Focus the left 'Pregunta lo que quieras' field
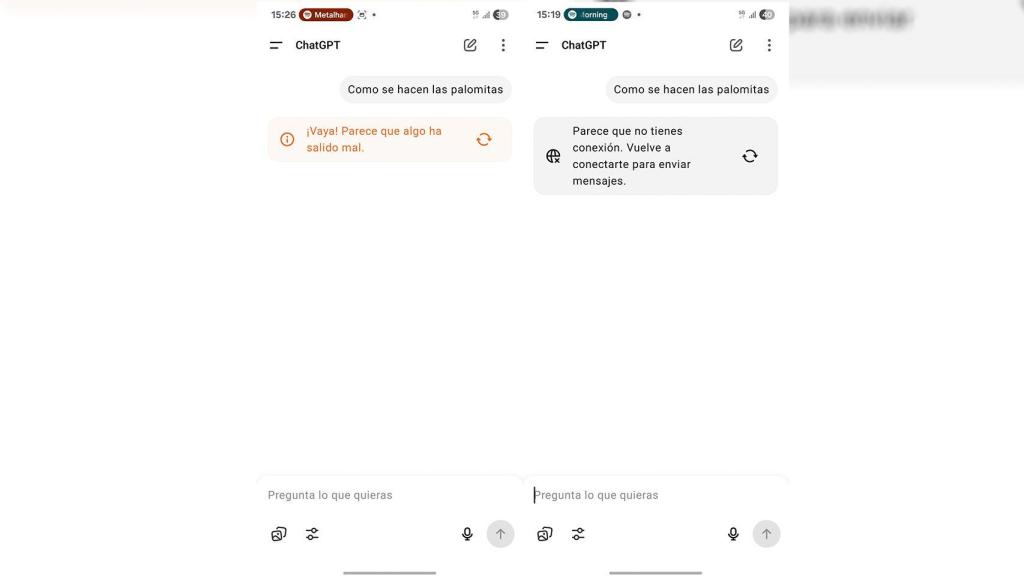 pos(389,495)
